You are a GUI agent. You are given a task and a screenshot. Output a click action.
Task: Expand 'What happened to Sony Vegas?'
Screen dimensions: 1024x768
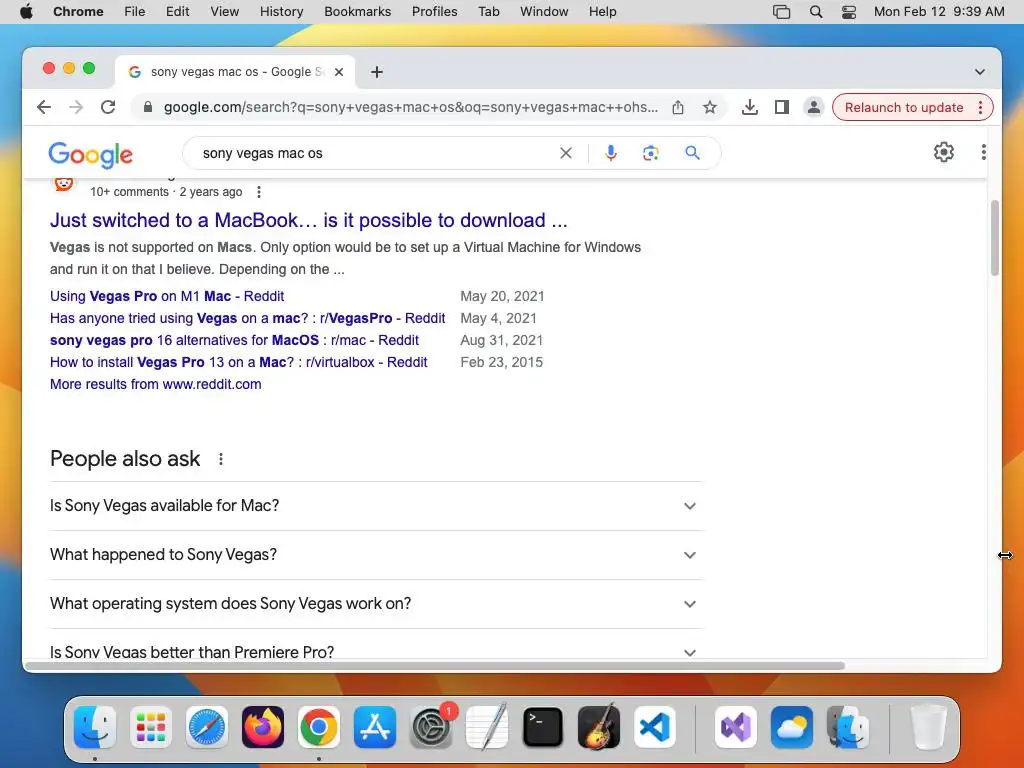point(376,555)
